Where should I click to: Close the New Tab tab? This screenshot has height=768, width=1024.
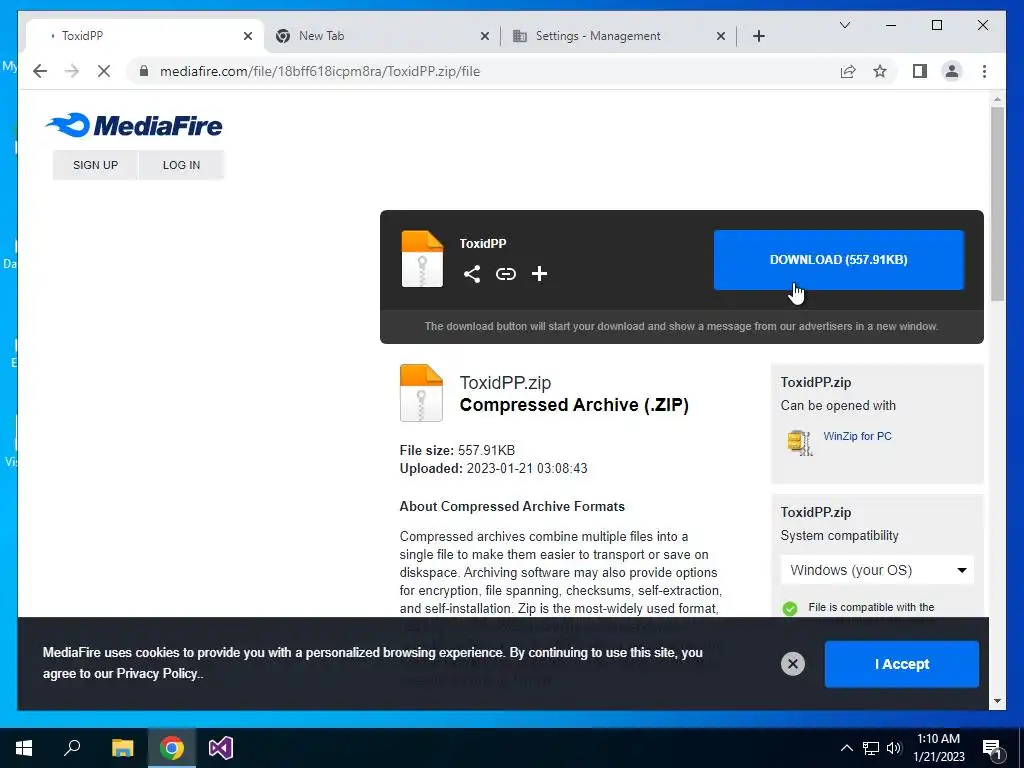pos(485,36)
